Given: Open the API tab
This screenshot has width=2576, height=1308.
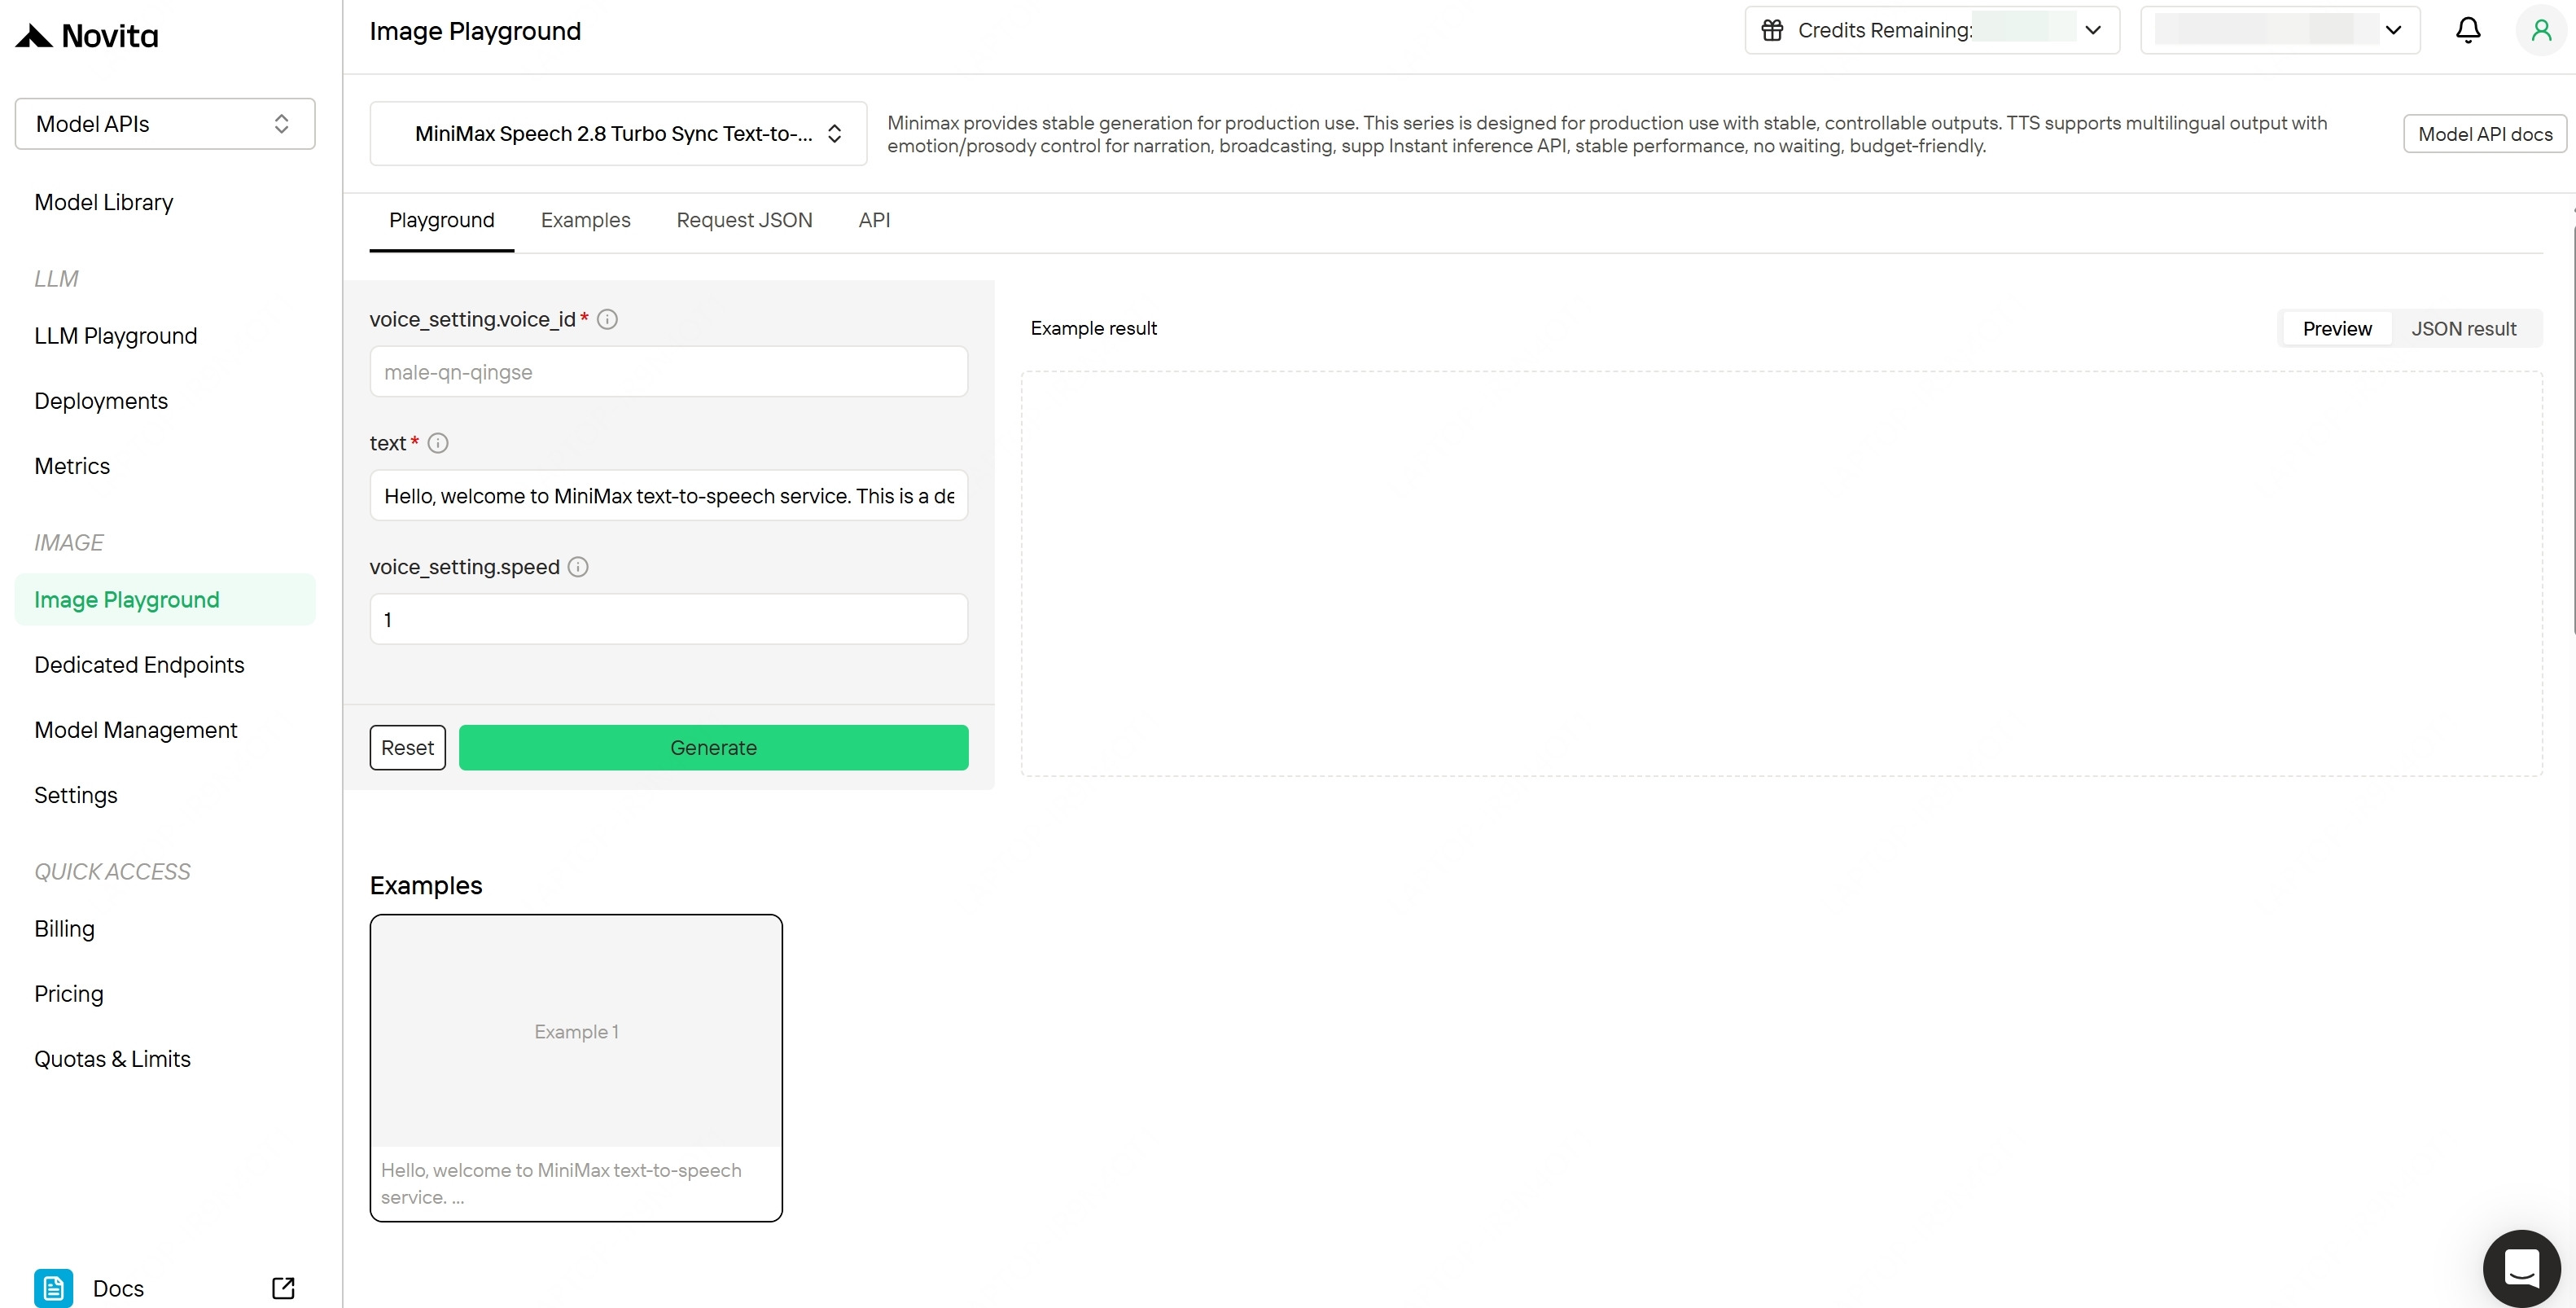Looking at the screenshot, I should [x=874, y=220].
